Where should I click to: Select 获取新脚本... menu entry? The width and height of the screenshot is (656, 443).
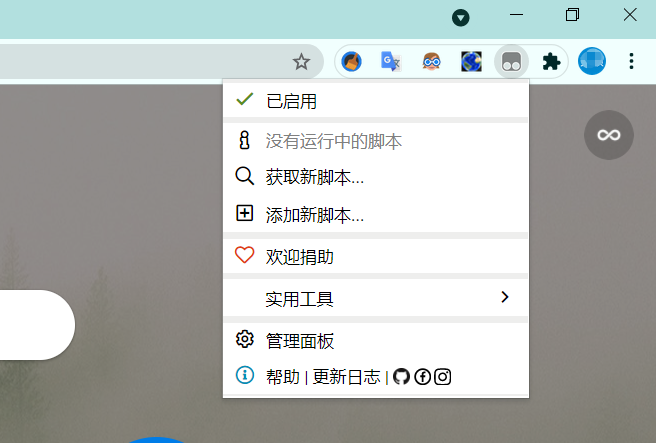click(x=376, y=177)
